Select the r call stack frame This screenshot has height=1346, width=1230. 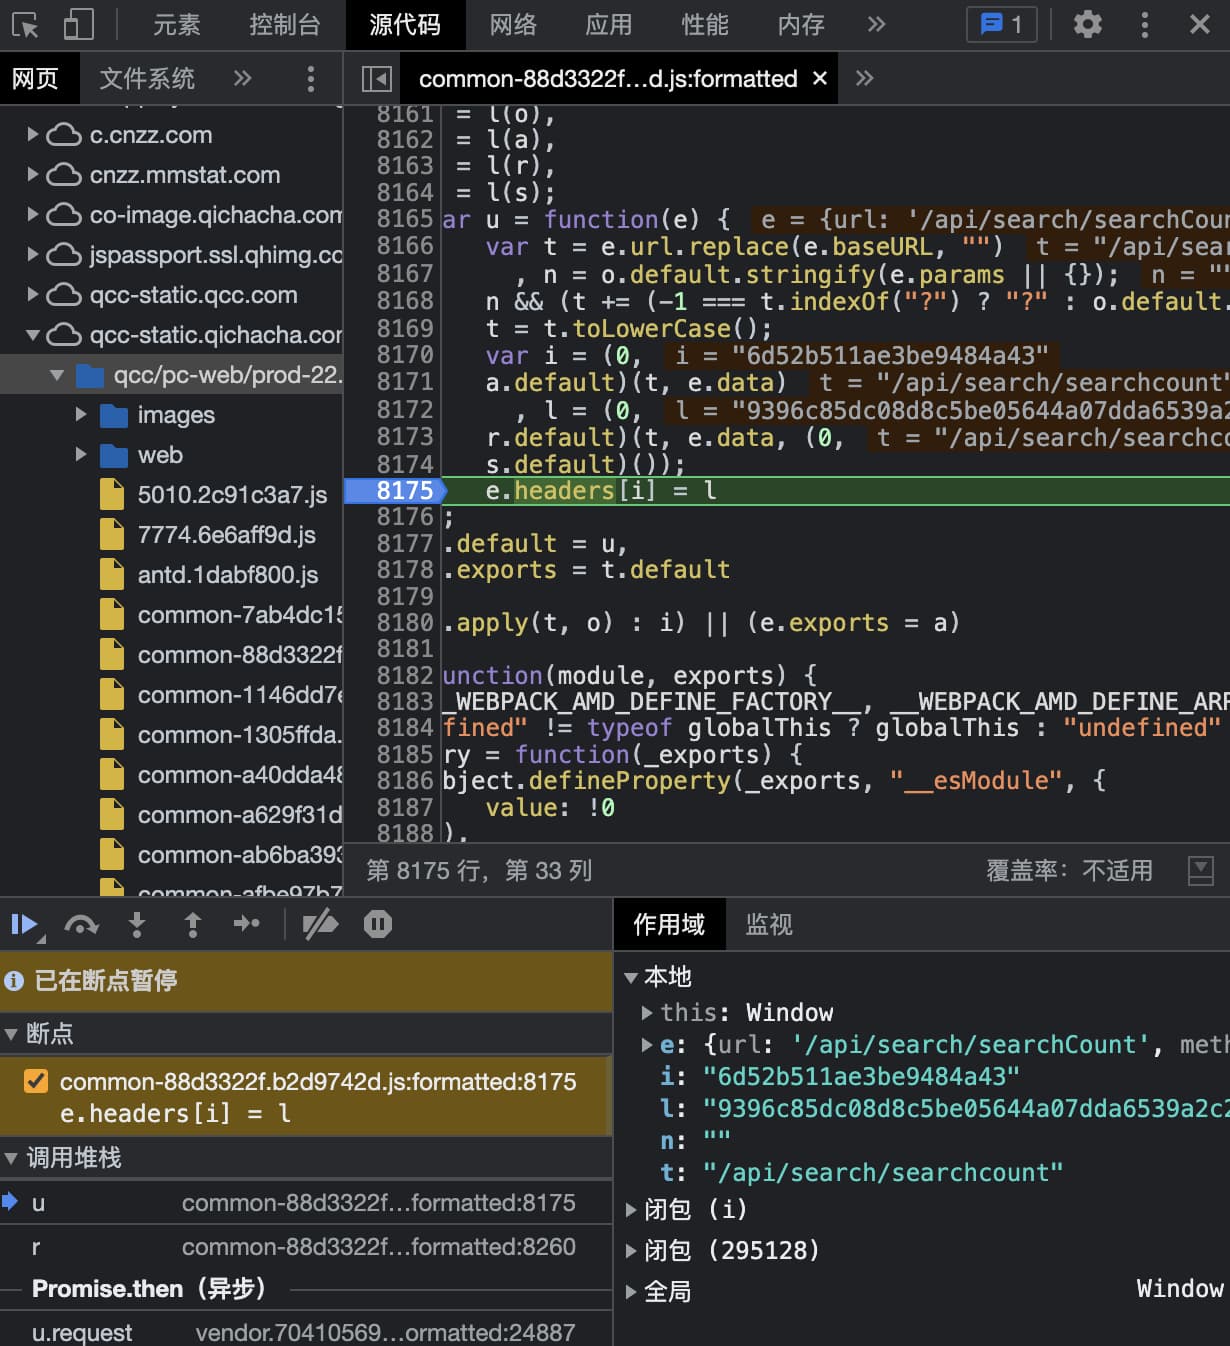pyautogui.click(x=36, y=1246)
